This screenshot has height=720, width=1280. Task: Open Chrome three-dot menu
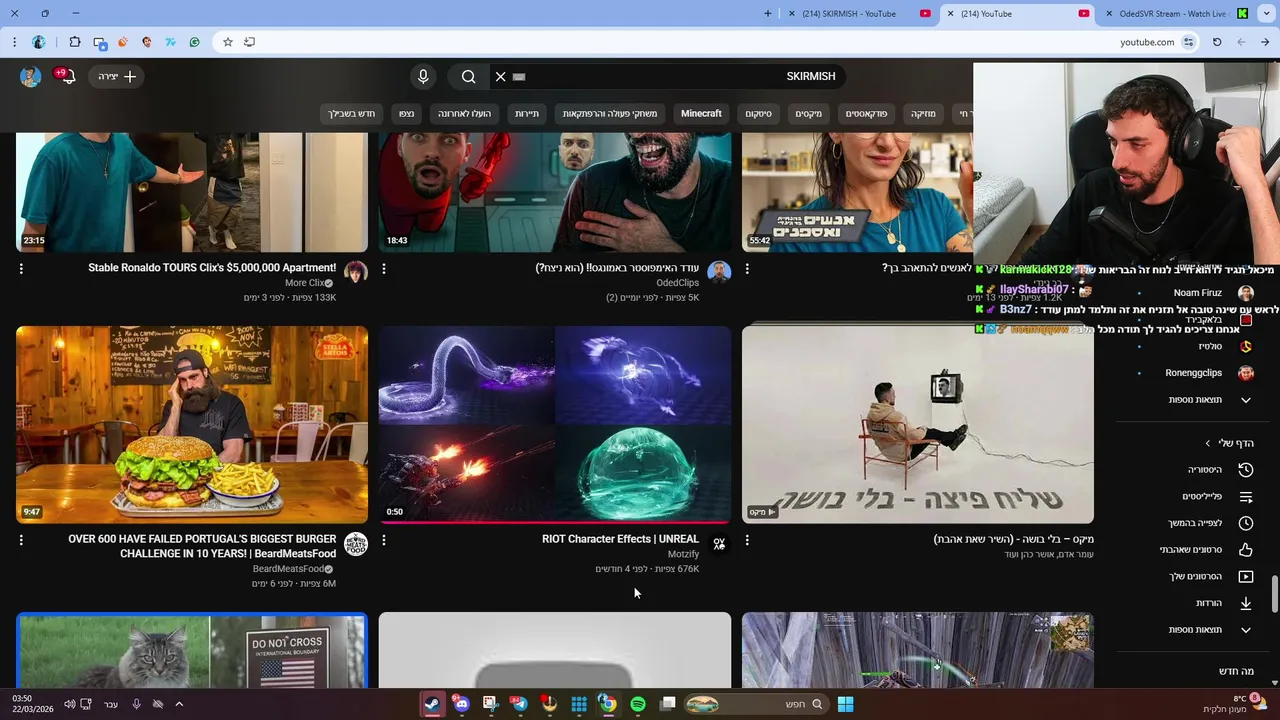pos(14,42)
